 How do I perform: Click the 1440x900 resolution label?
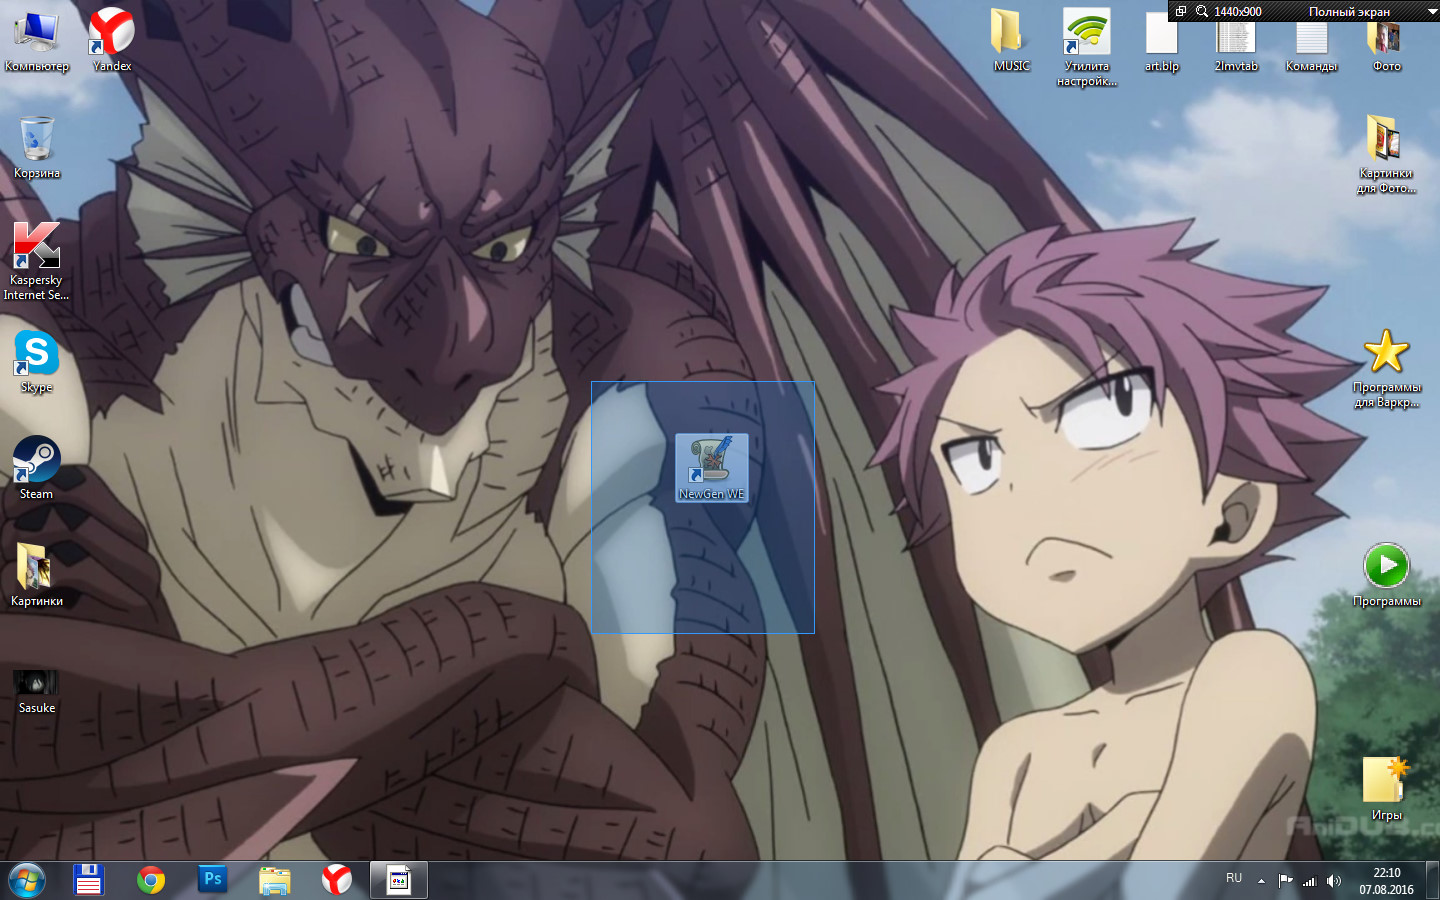pyautogui.click(x=1238, y=12)
